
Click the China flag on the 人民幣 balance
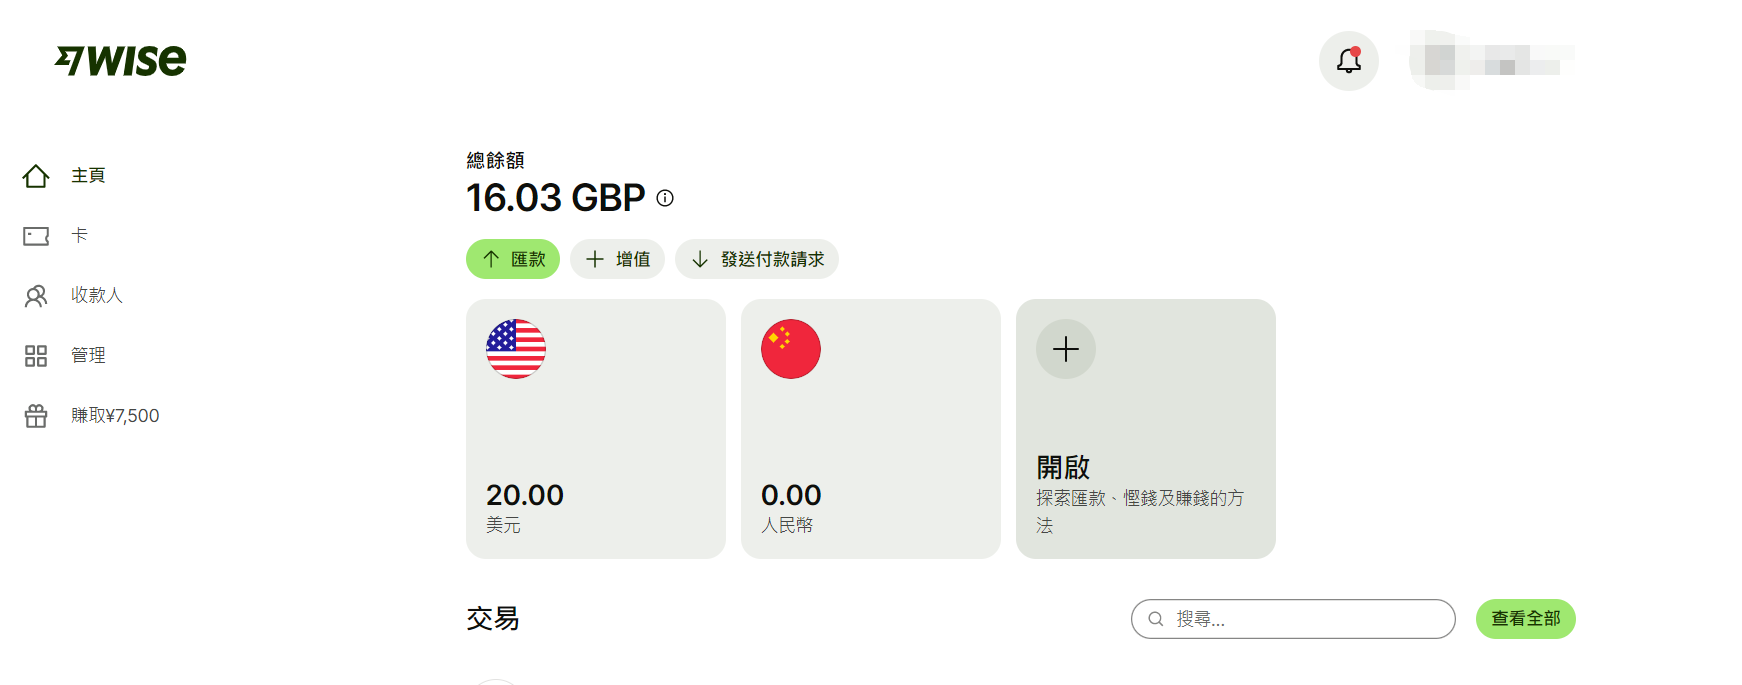pos(791,349)
